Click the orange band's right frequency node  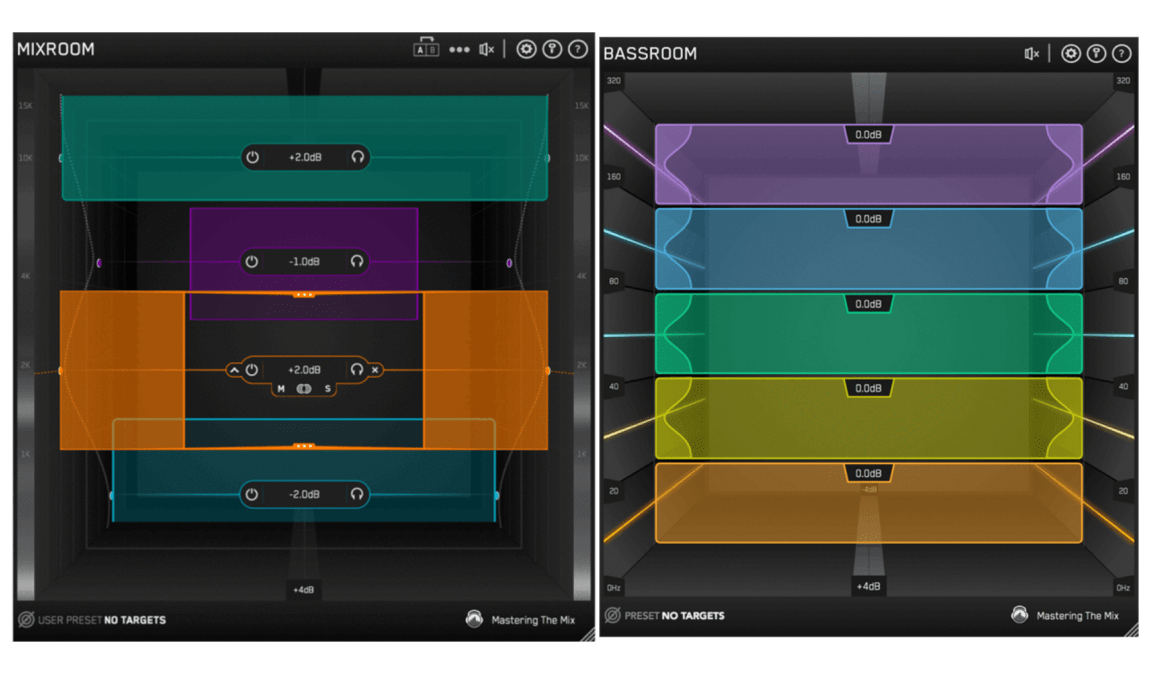coord(548,370)
